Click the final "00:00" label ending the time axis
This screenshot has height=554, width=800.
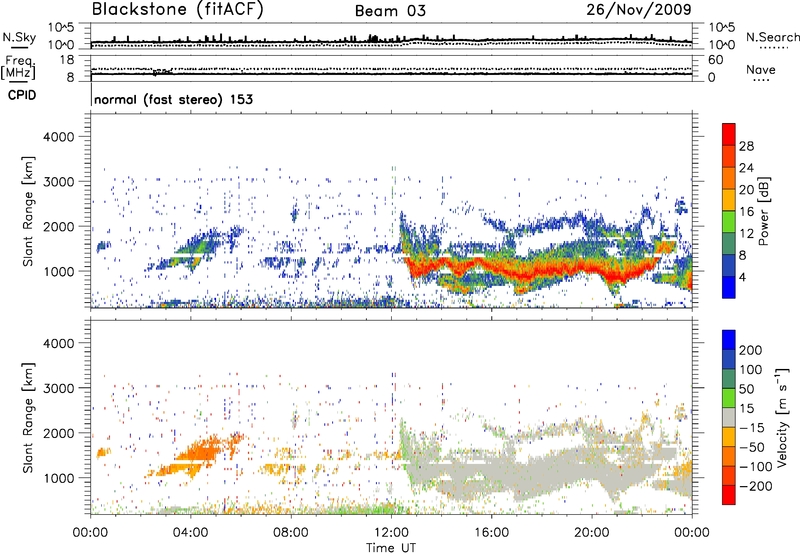coord(692,533)
